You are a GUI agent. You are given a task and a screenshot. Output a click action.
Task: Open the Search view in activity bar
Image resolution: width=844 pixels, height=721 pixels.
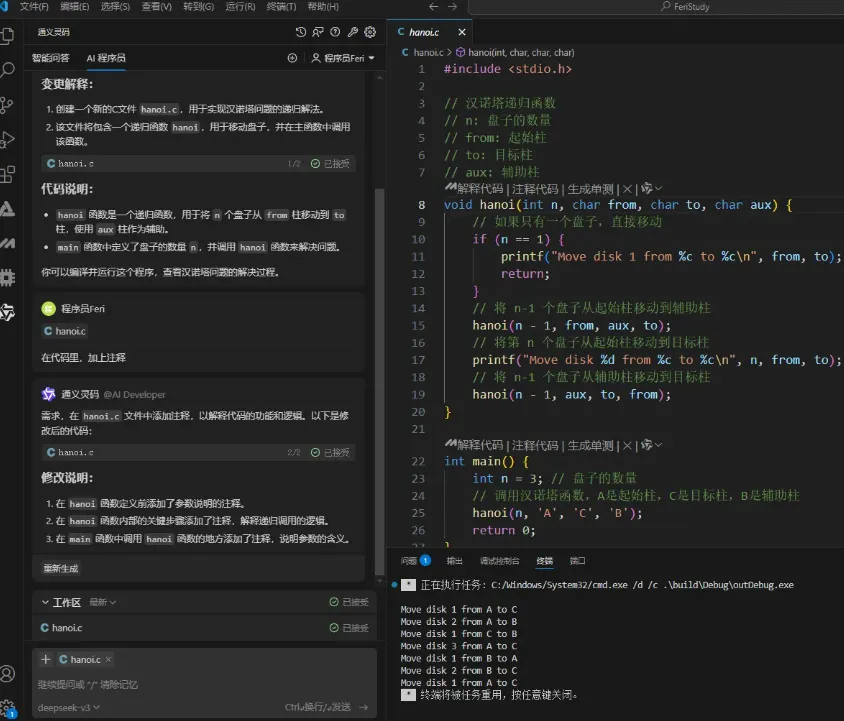pos(8,70)
